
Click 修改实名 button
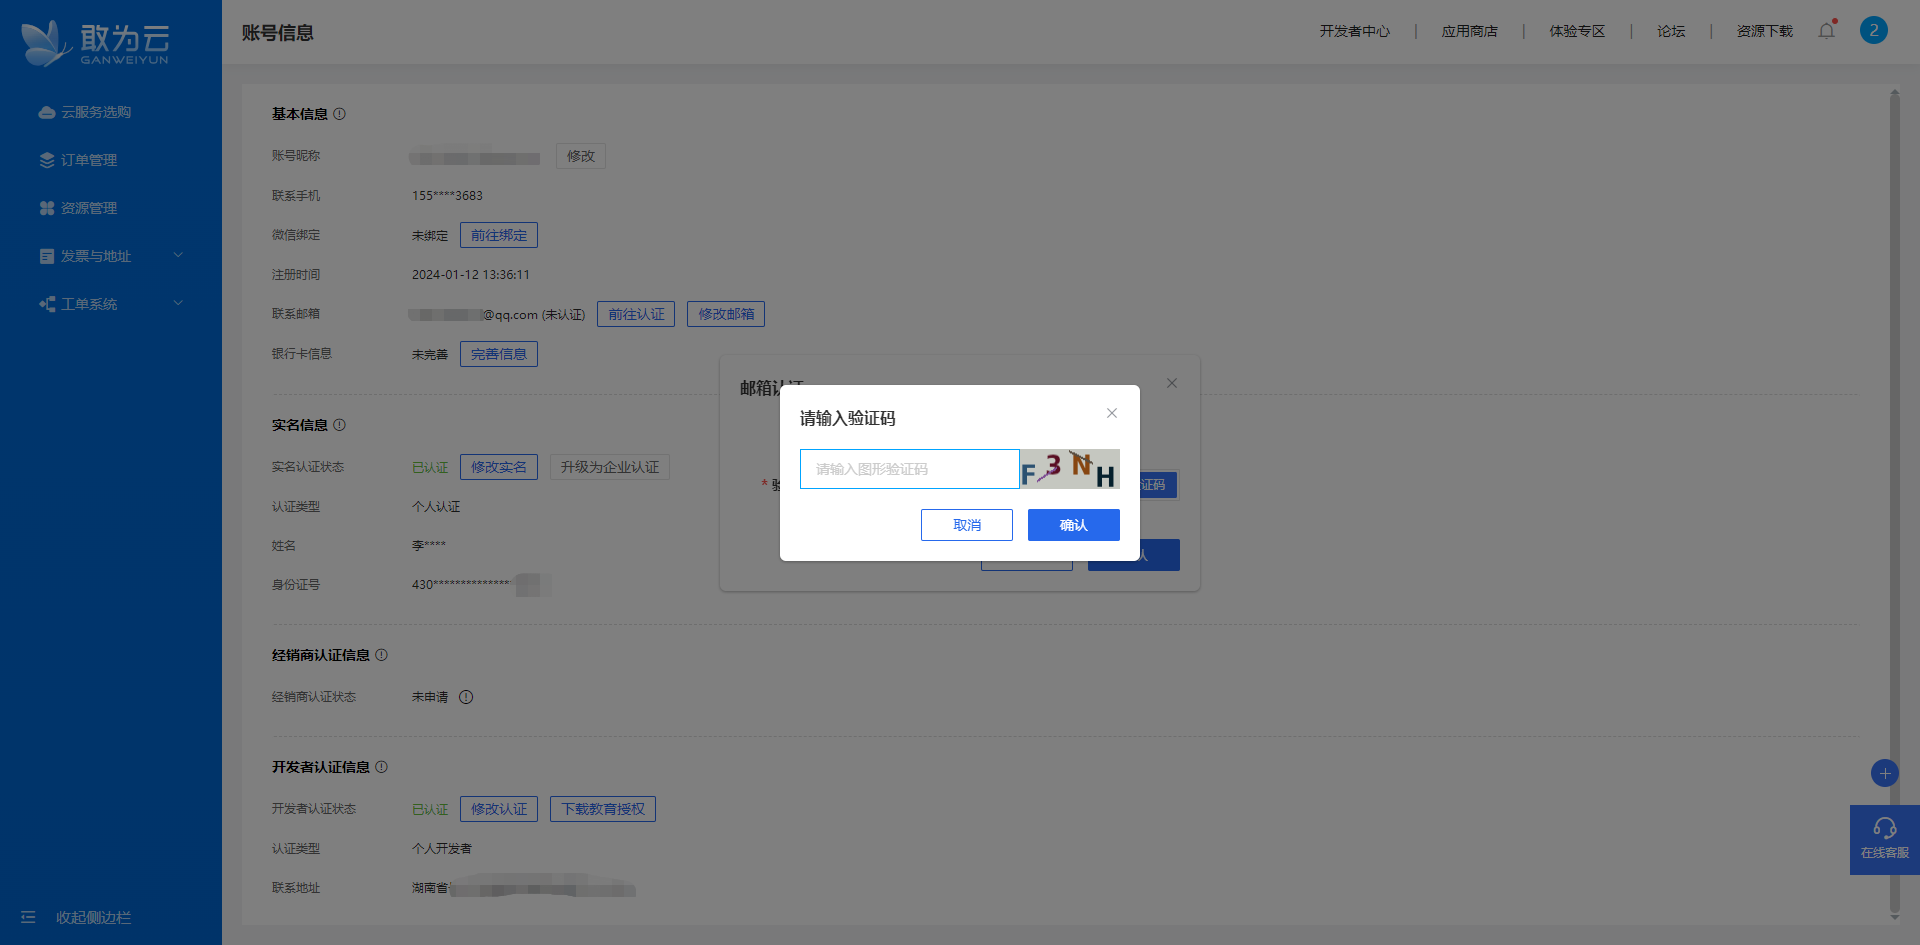point(499,467)
